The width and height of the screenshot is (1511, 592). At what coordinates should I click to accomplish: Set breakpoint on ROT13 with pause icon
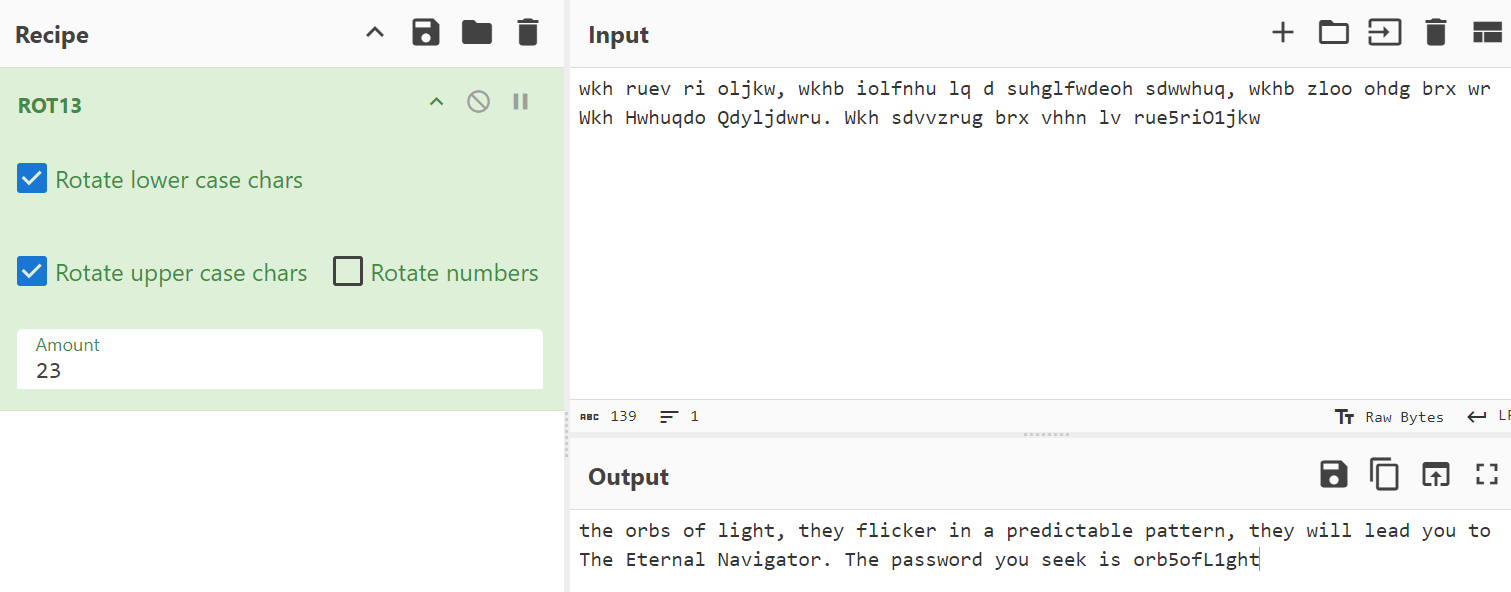click(x=520, y=101)
